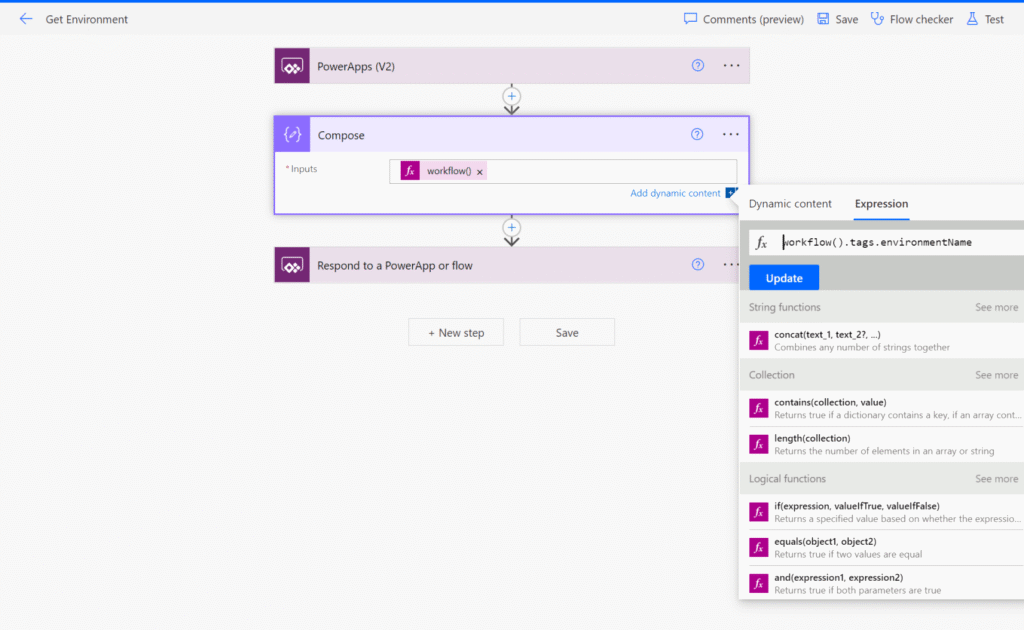The height and width of the screenshot is (630, 1024).
Task: Insert step after PowerApps (V2) trigger
Action: 511,97
